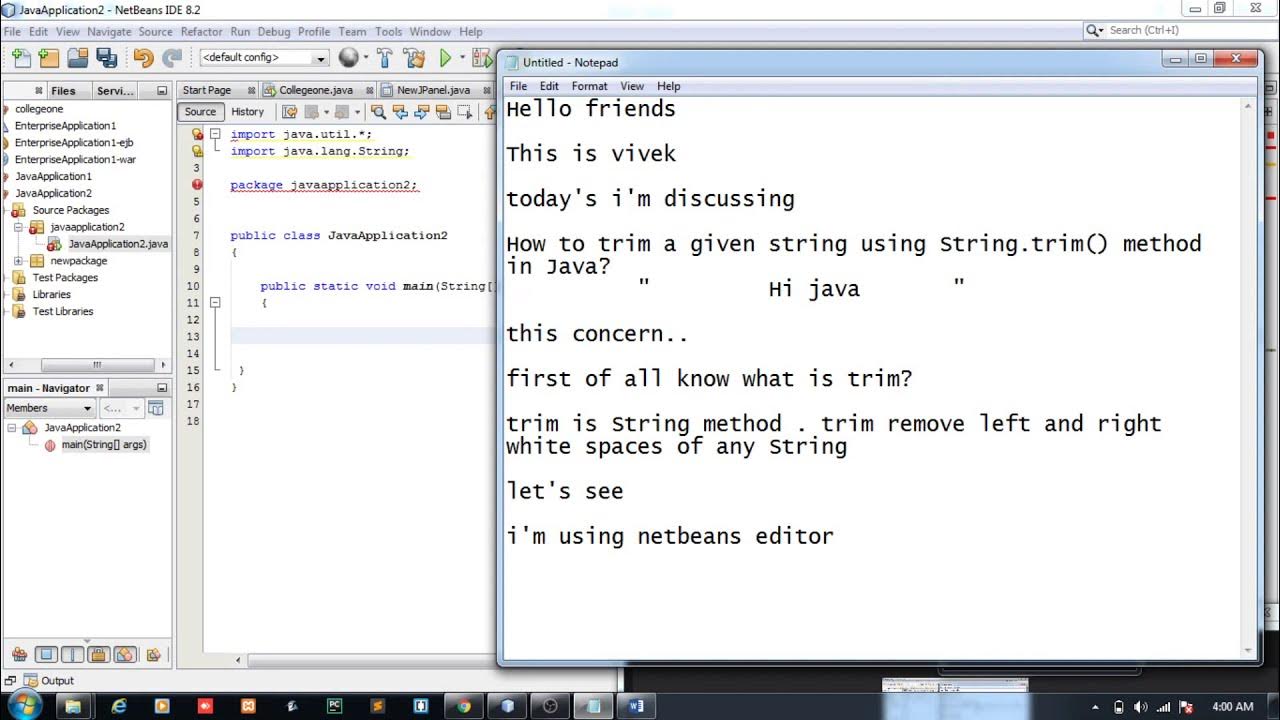
Task: Click the Source view button
Action: 200,112
